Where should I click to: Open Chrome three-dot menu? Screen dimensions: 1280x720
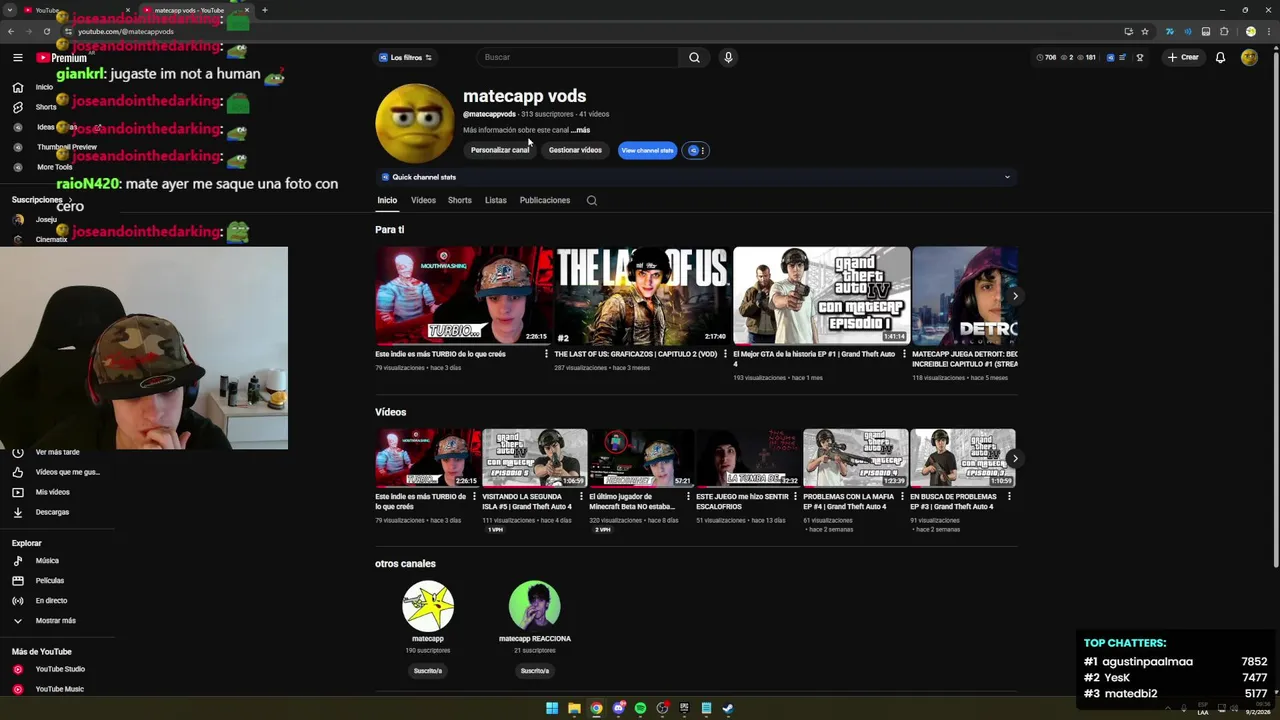point(1267,31)
